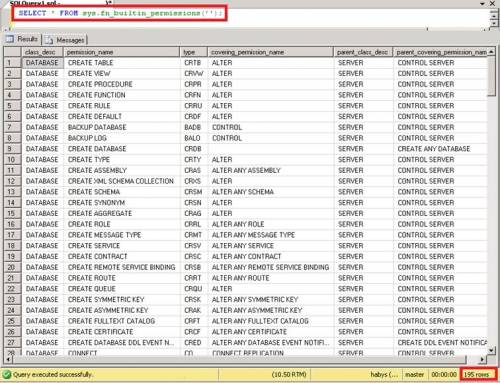
Task: Select the ALTER ANY ROLE cell
Action: point(270,224)
